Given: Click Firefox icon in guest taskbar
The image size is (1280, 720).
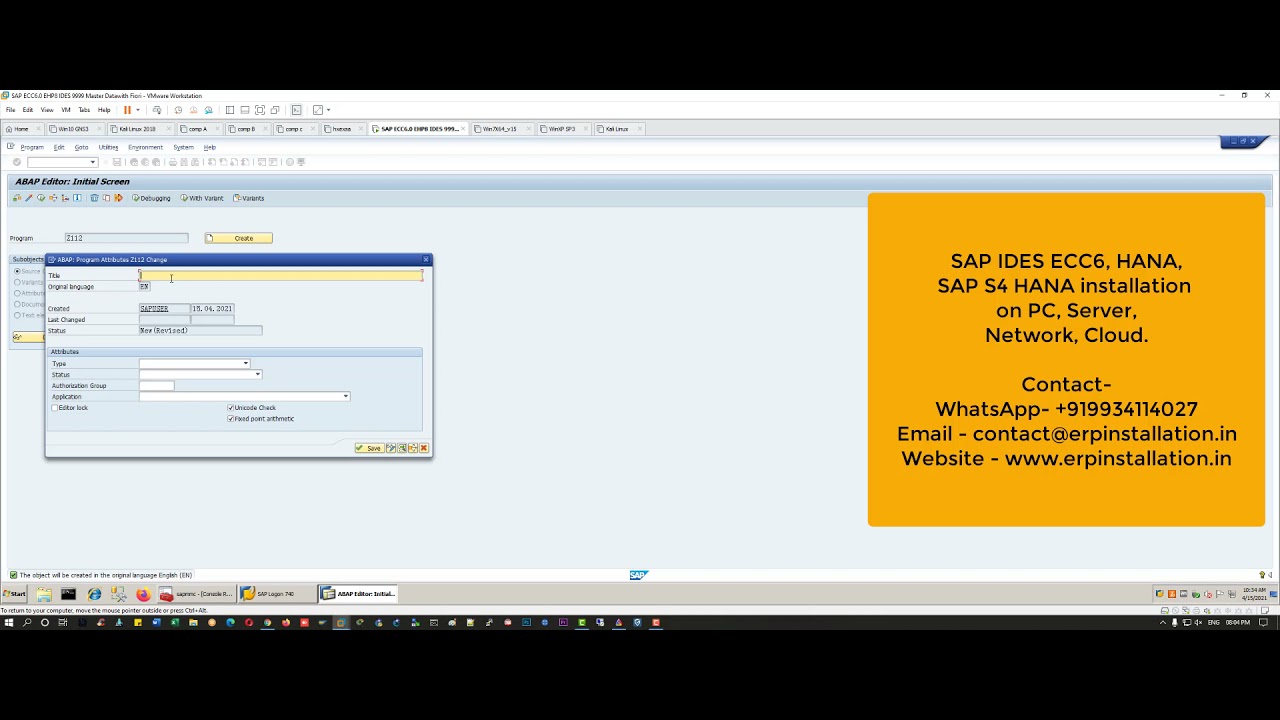Looking at the screenshot, I should [x=143, y=594].
